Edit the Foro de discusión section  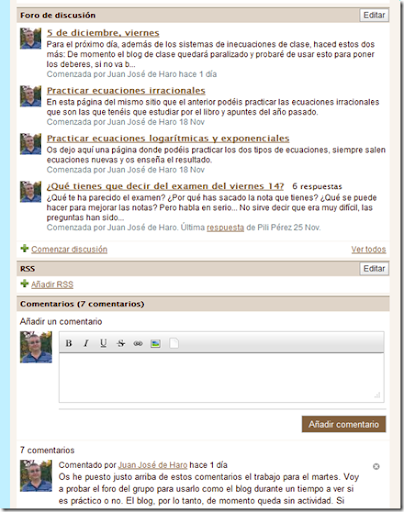point(374,15)
